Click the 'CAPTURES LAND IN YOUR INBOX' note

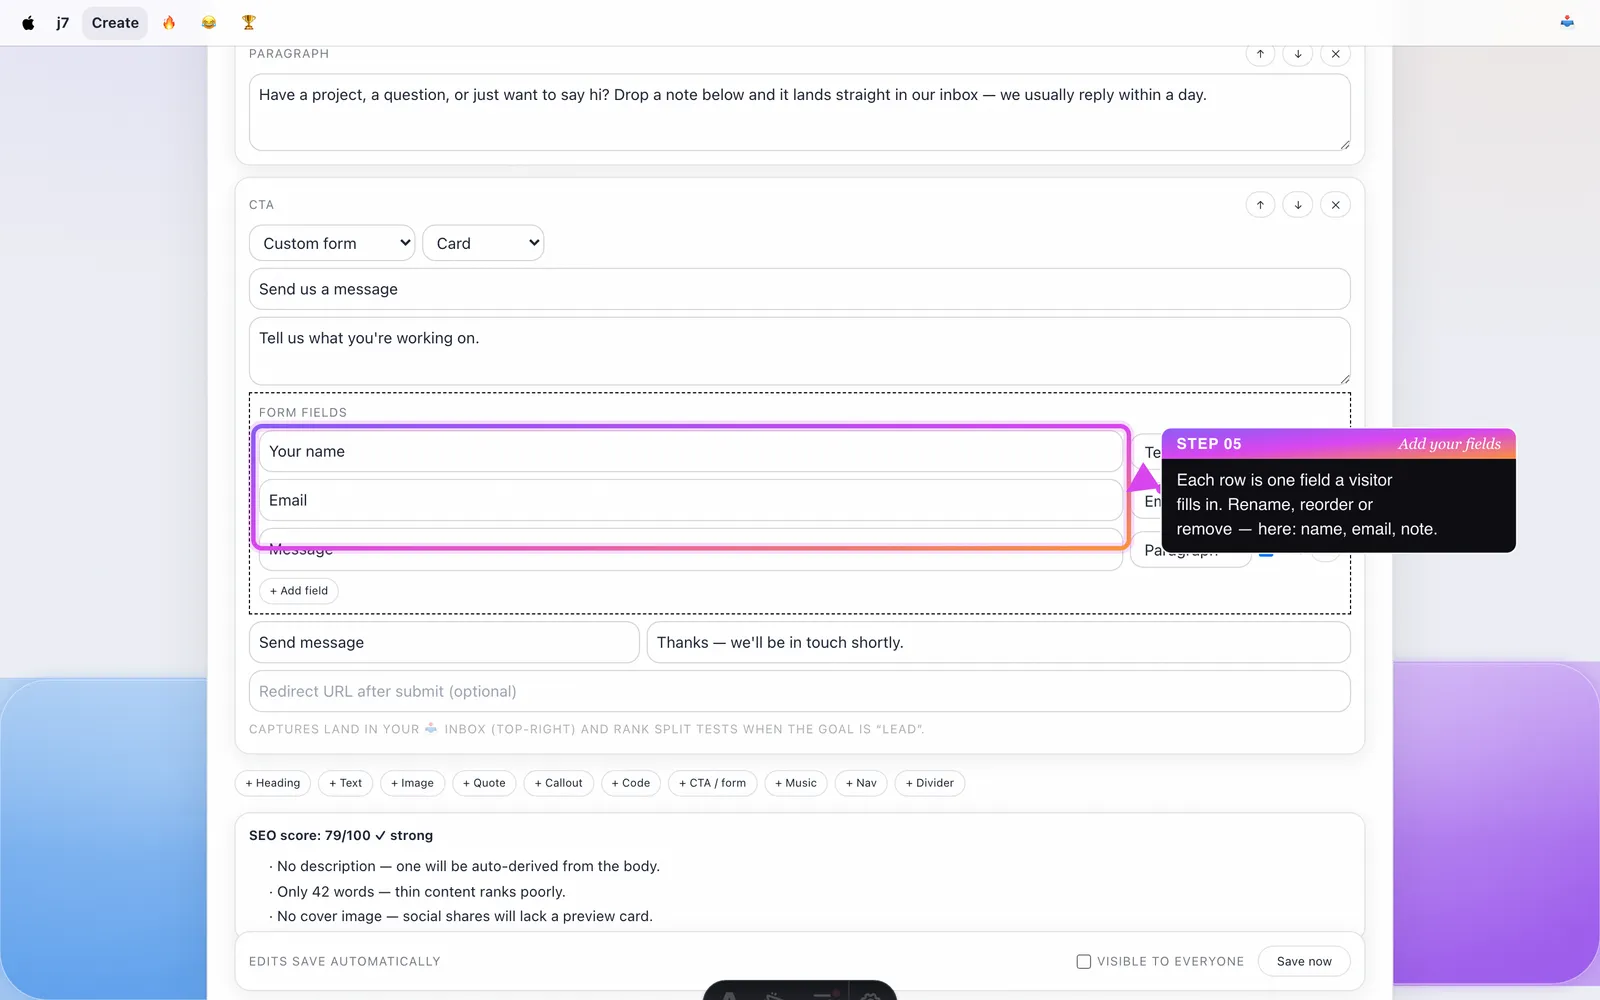pos(586,729)
